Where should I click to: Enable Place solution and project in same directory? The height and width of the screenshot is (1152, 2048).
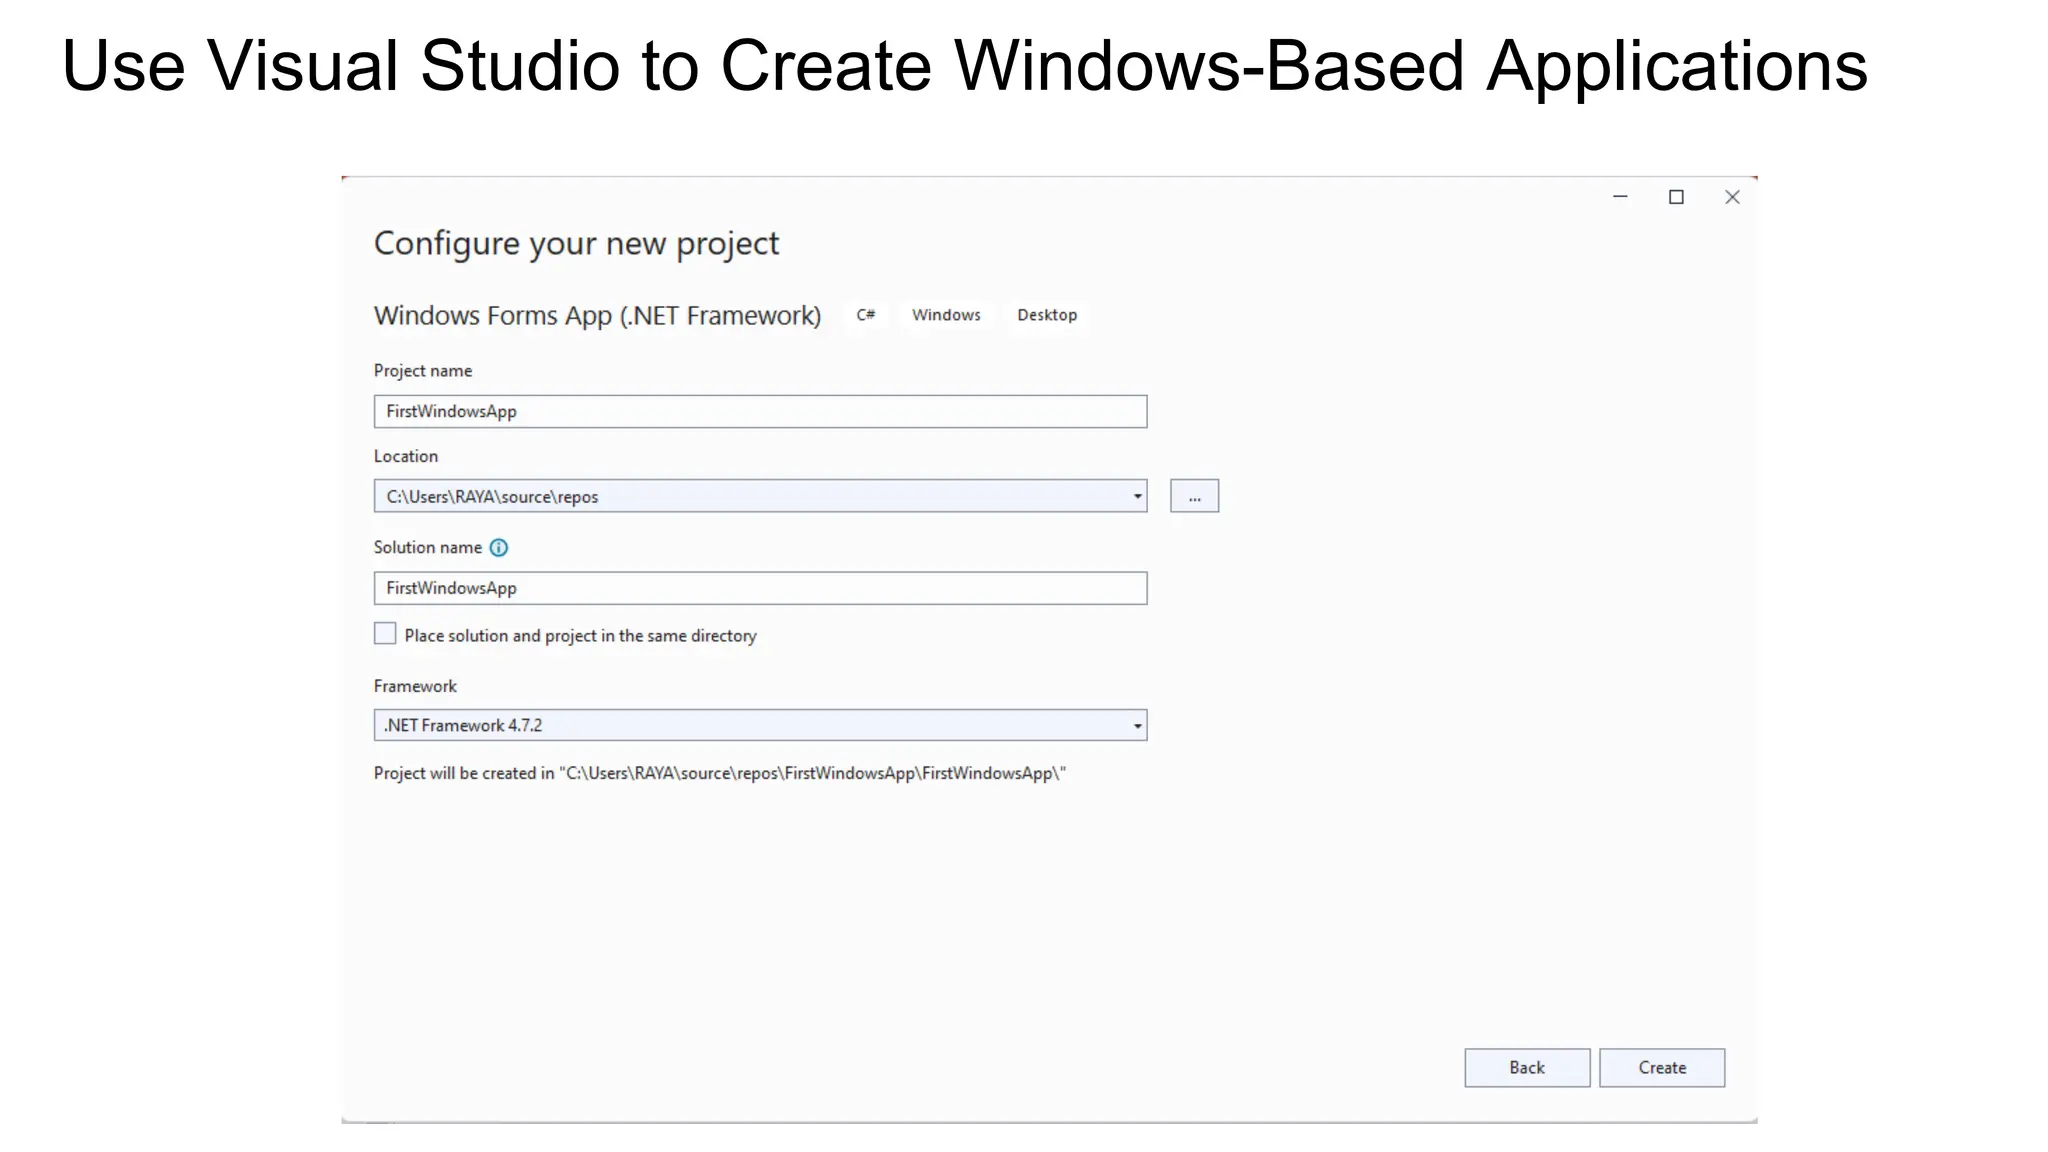point(385,634)
